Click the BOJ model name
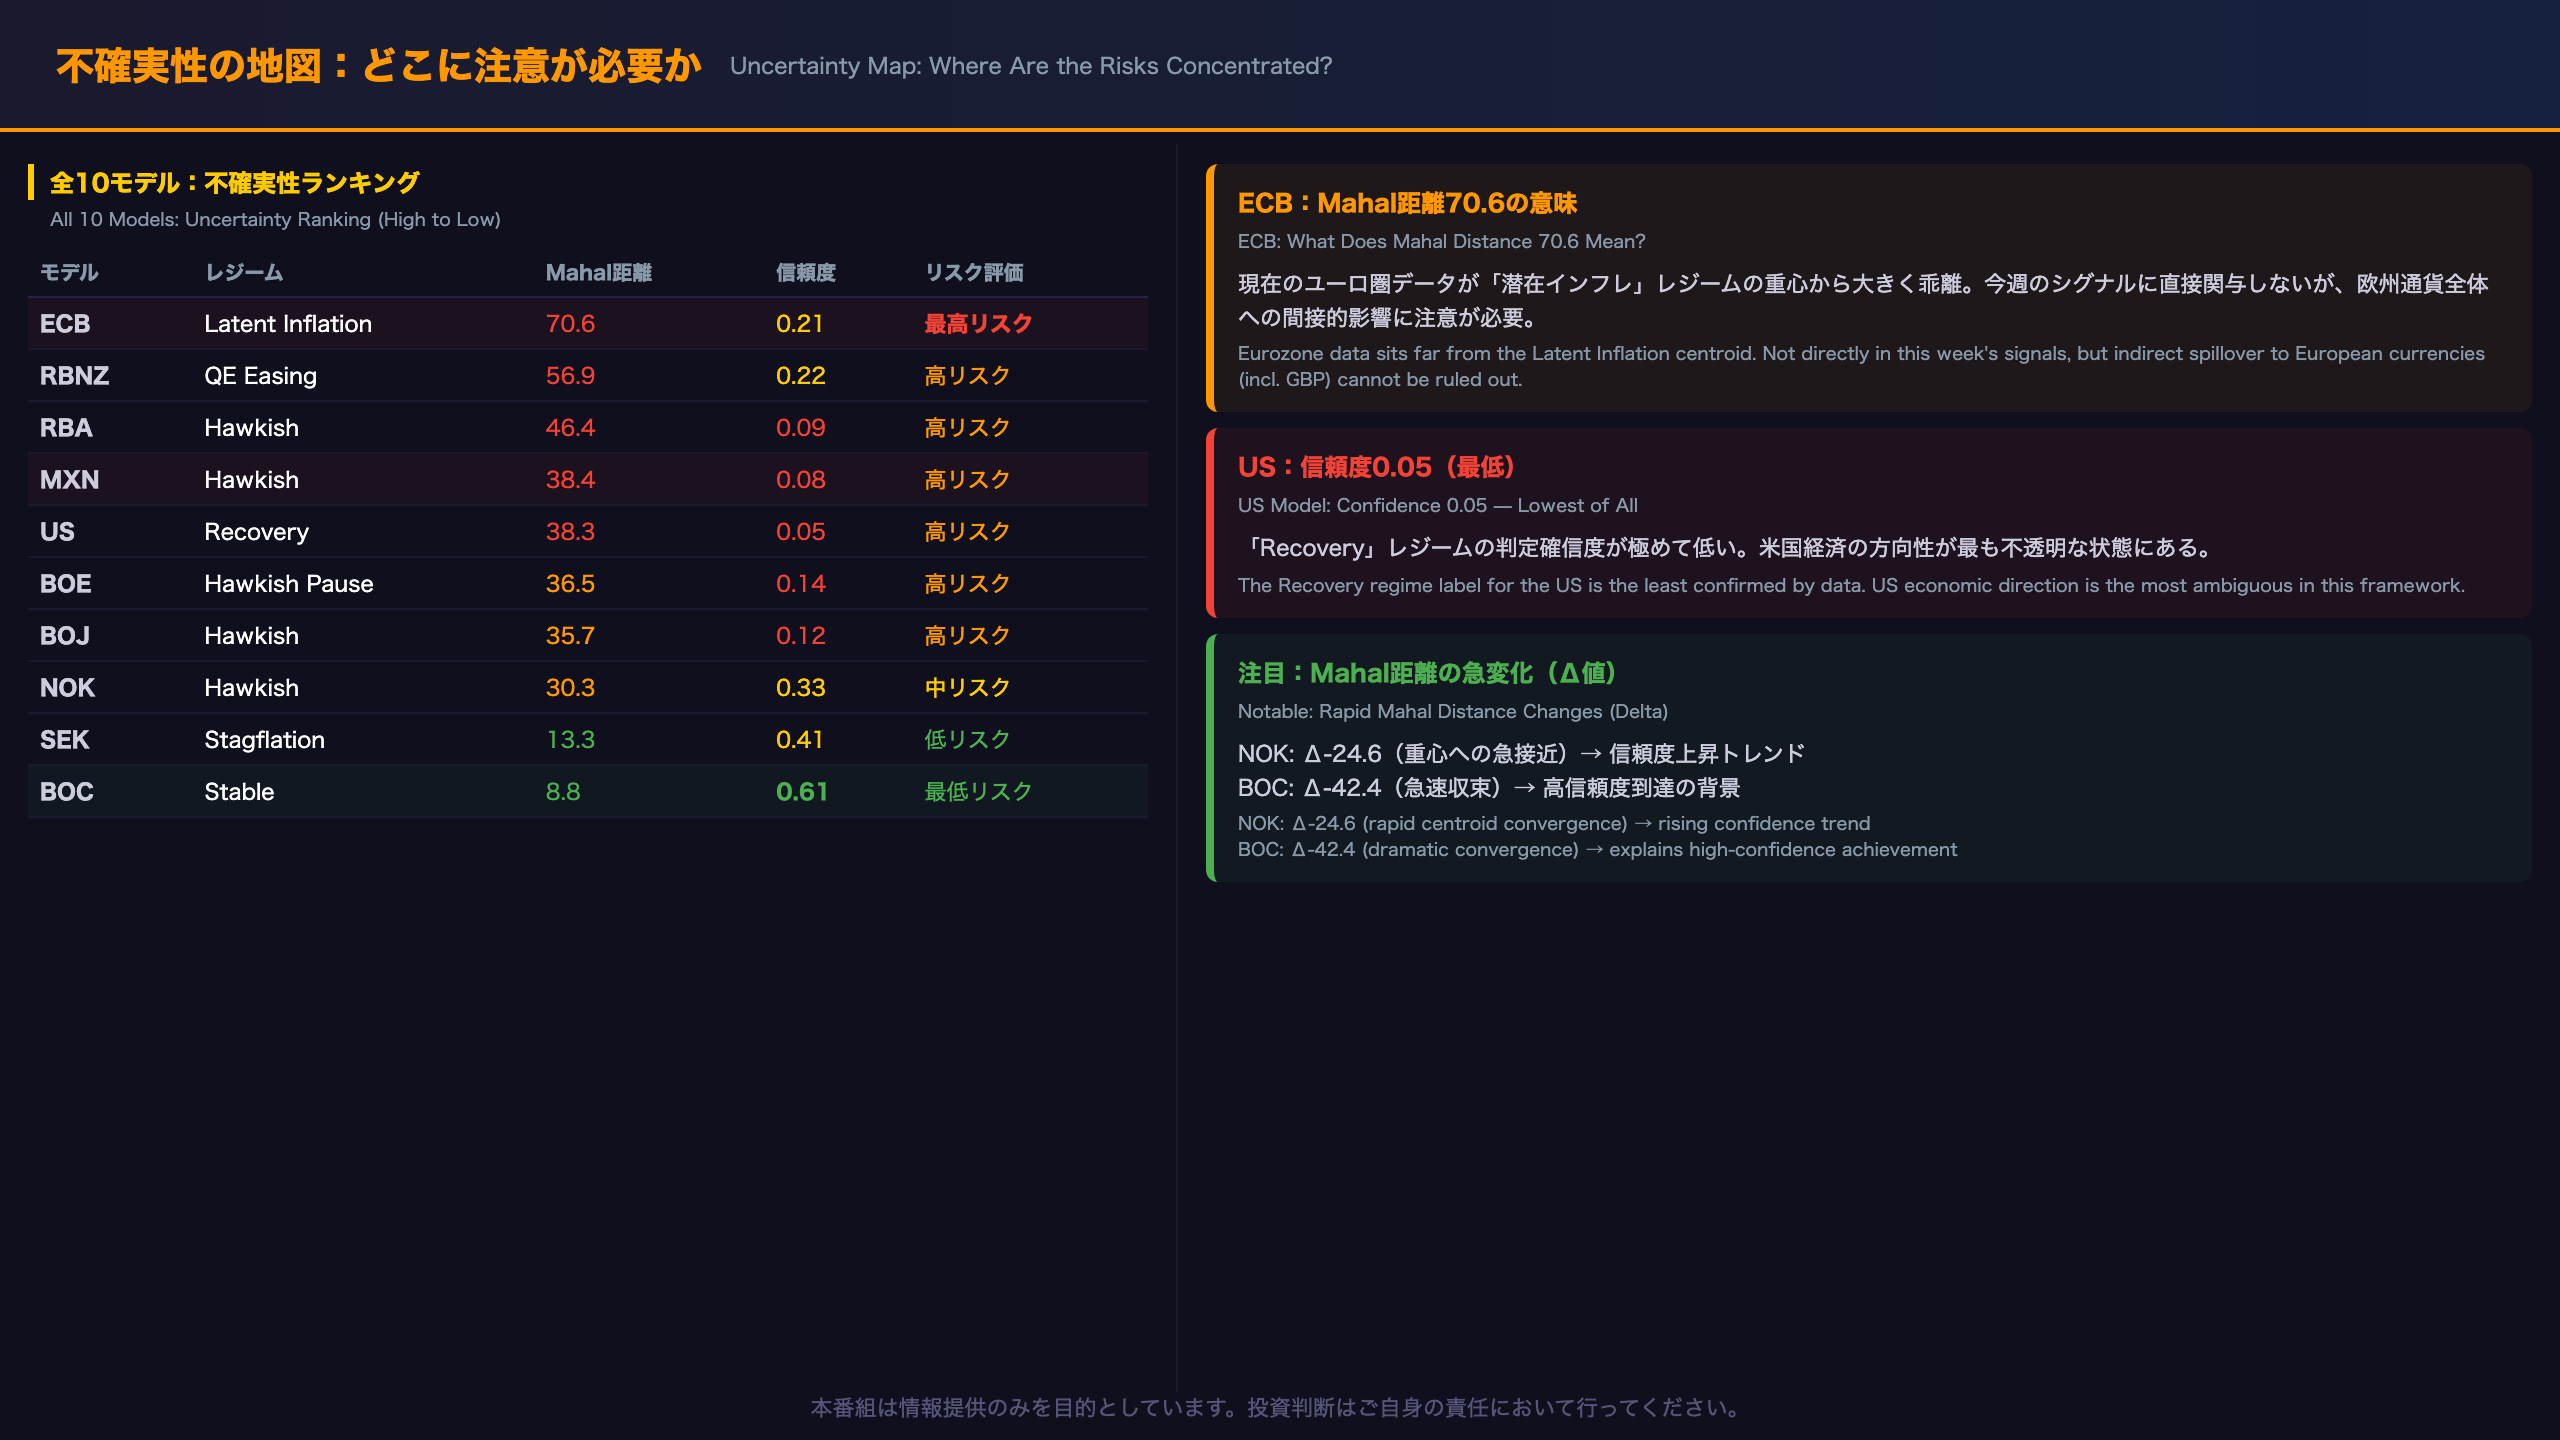2560x1440 pixels. [65, 636]
